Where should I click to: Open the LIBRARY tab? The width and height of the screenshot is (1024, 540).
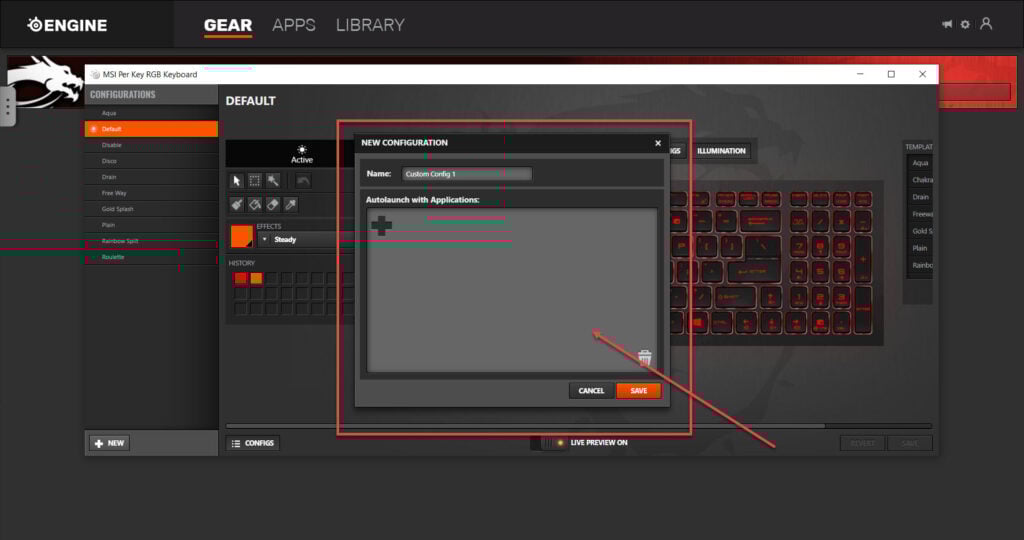[370, 25]
